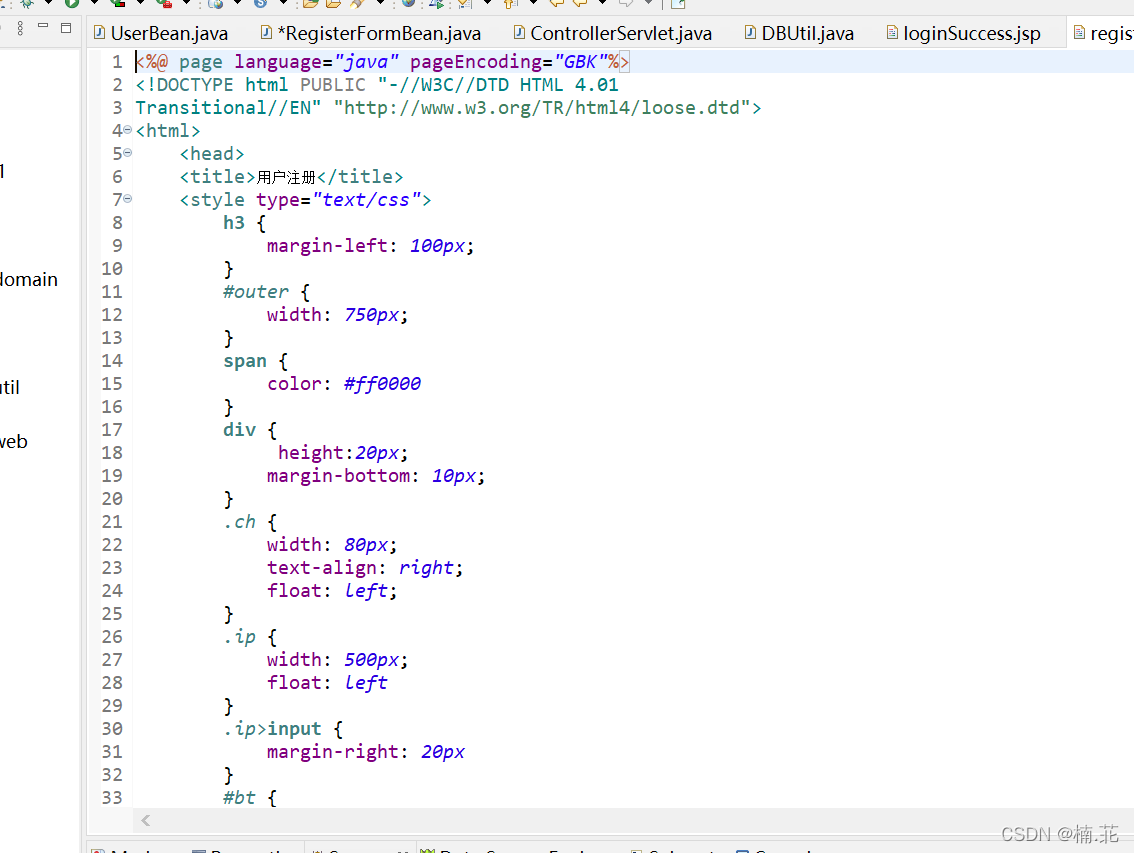
Task: Collapse the html element fold at line 4
Action: [x=126, y=130]
